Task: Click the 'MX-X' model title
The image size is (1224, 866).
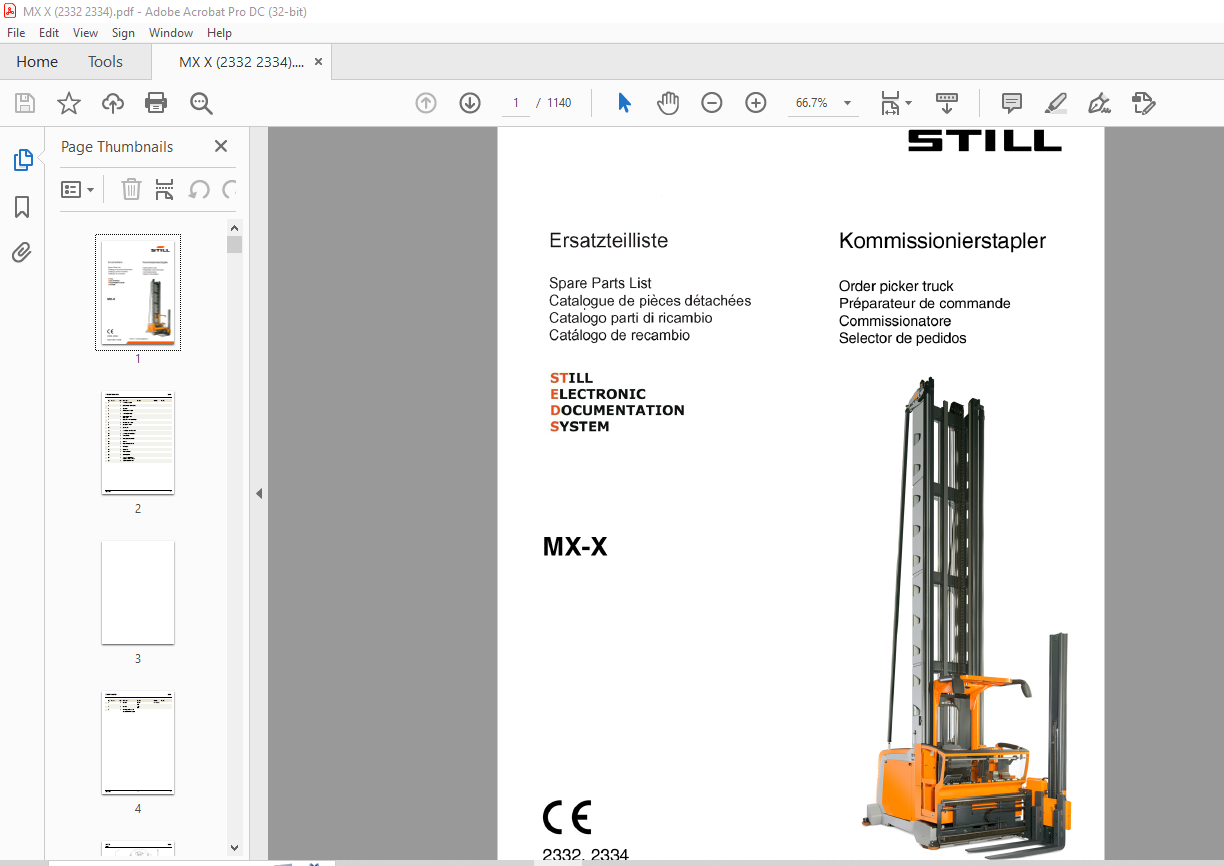Action: [575, 547]
